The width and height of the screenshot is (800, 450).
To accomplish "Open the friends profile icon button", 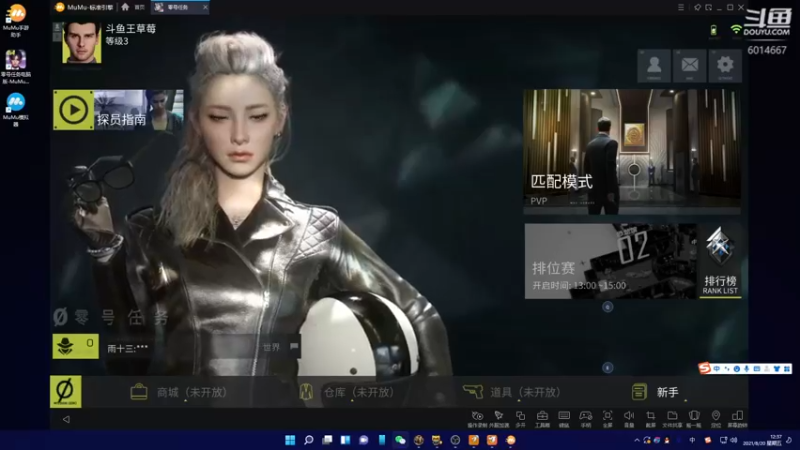I will (654, 65).
